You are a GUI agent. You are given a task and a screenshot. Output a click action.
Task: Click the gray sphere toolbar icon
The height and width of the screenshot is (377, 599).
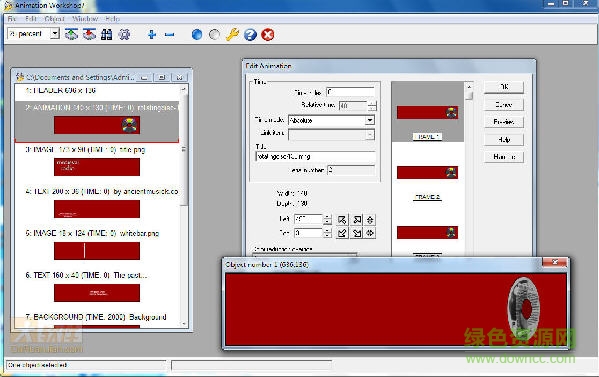point(214,34)
